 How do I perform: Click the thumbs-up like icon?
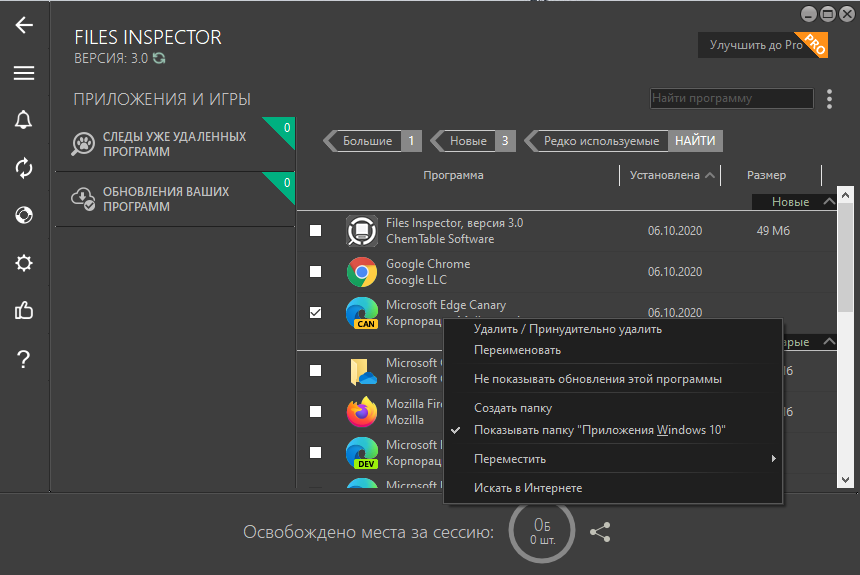[x=24, y=311]
